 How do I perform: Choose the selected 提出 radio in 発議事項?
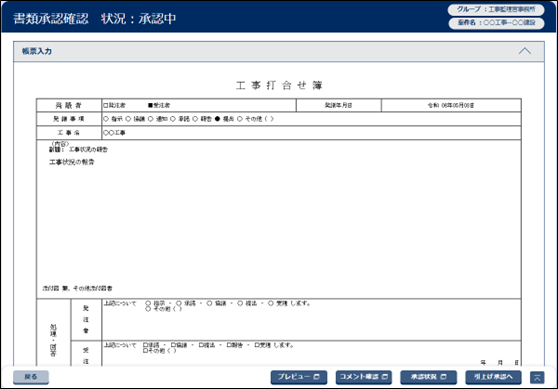(x=217, y=119)
